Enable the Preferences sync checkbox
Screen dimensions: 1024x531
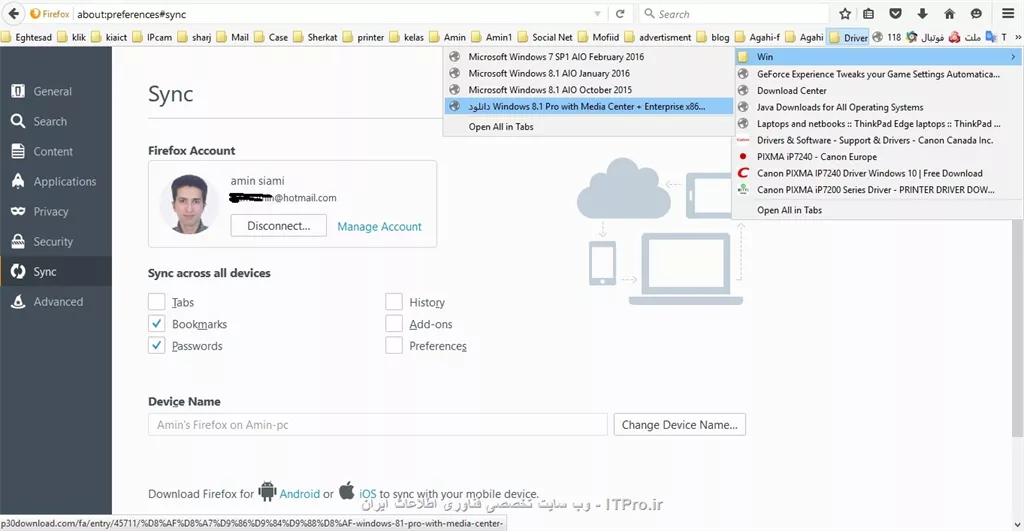[x=394, y=345]
